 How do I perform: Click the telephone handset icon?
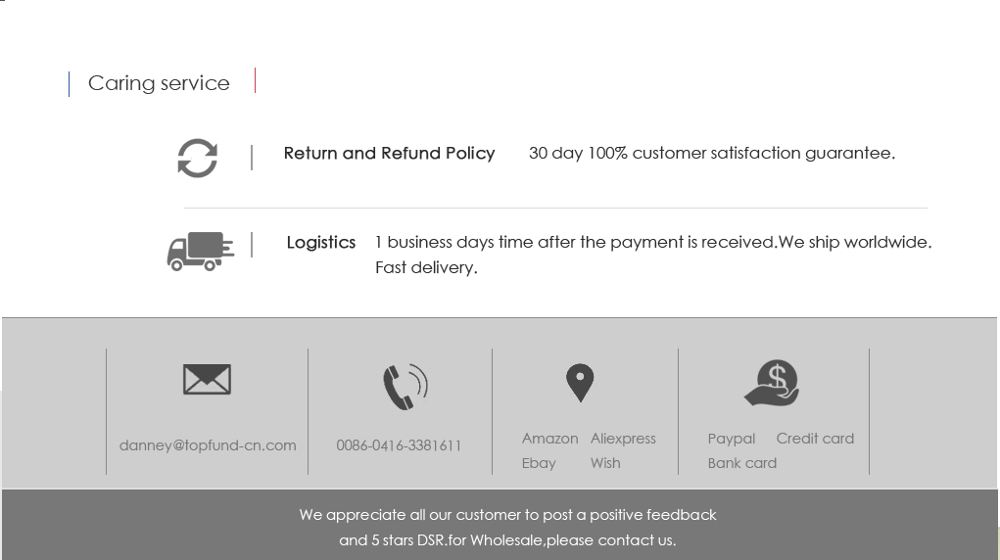(x=405, y=387)
